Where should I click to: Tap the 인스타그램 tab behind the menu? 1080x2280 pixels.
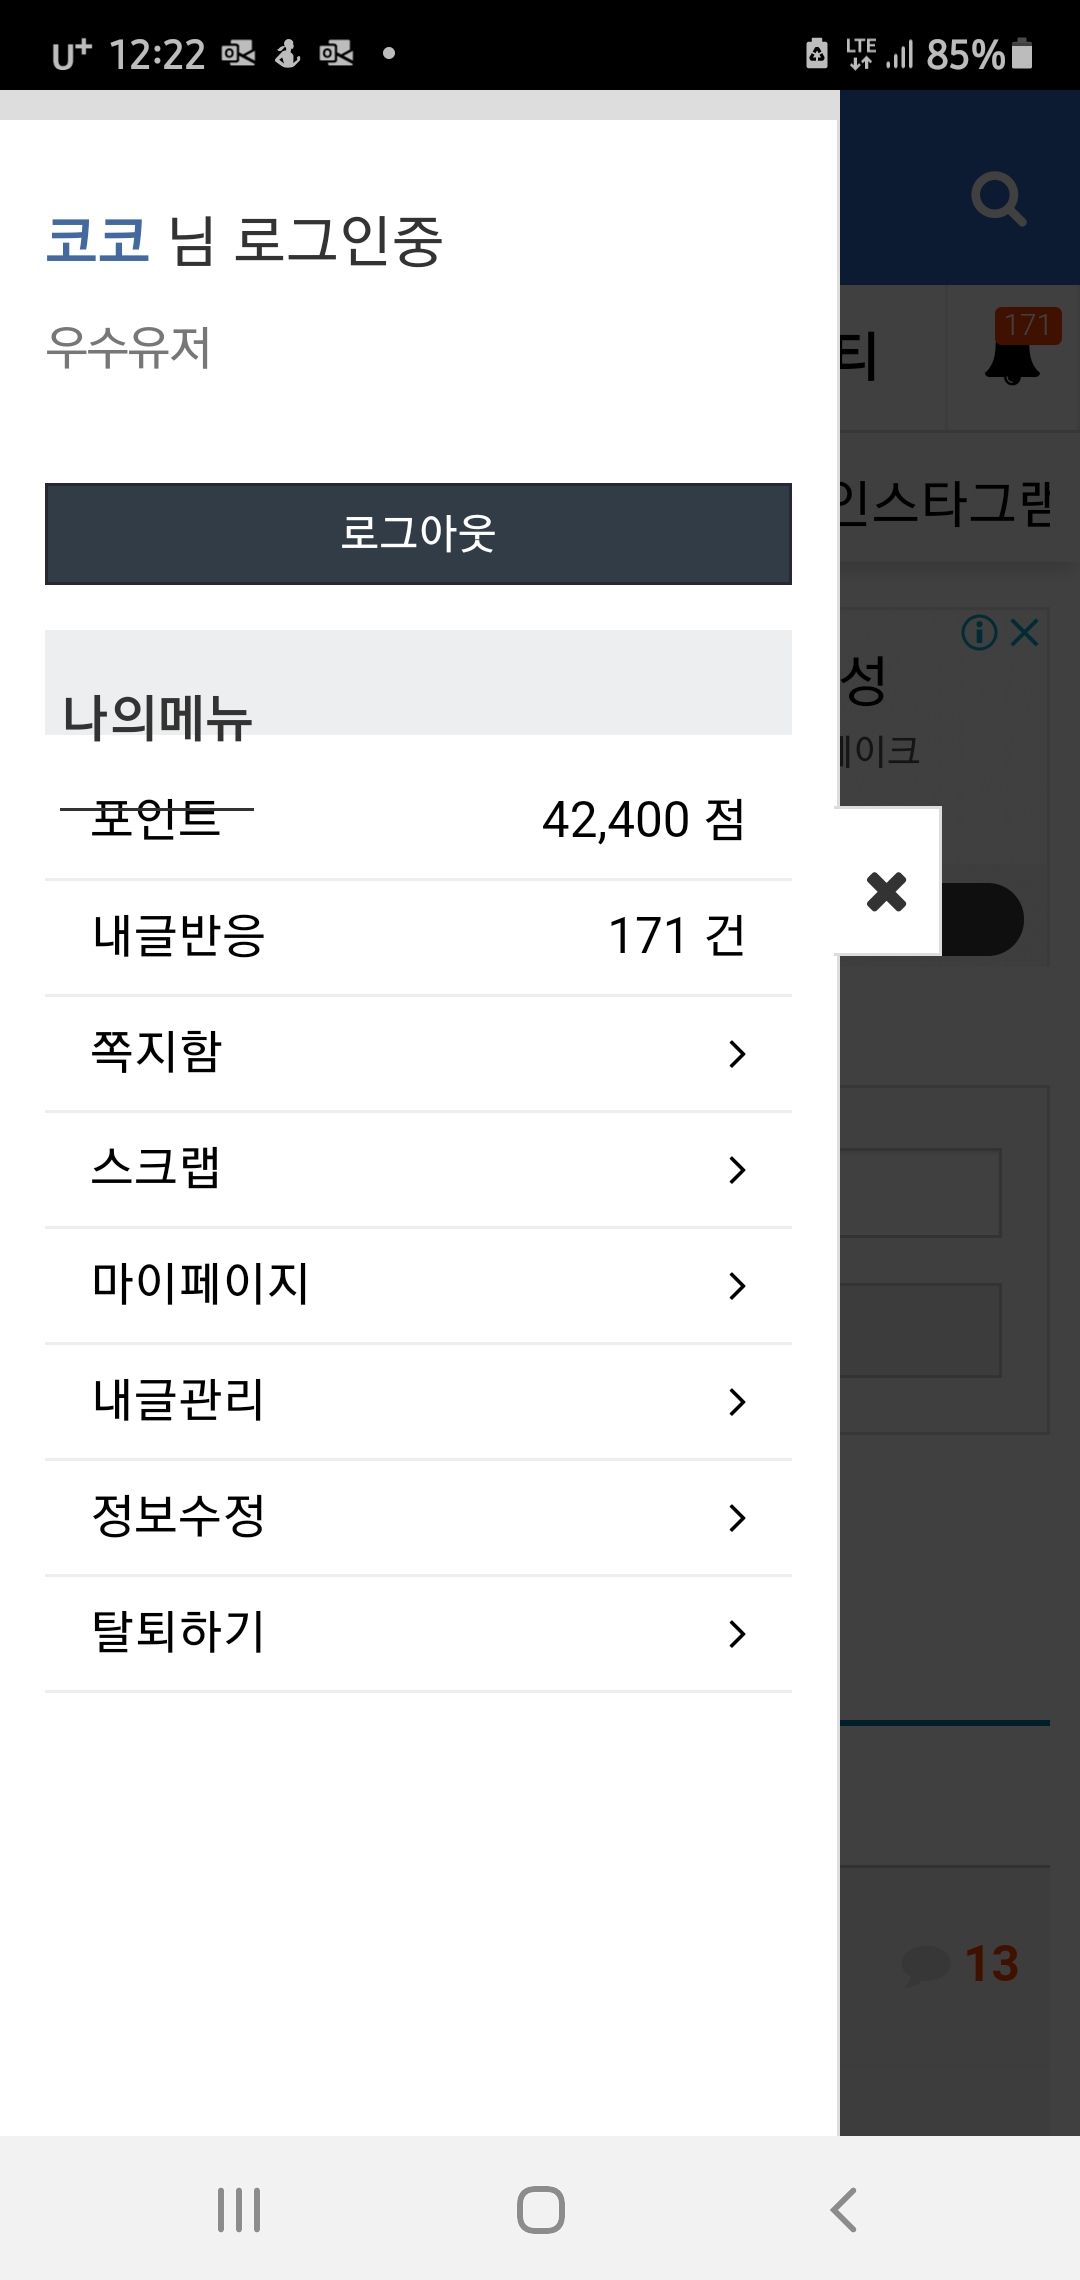[945, 502]
